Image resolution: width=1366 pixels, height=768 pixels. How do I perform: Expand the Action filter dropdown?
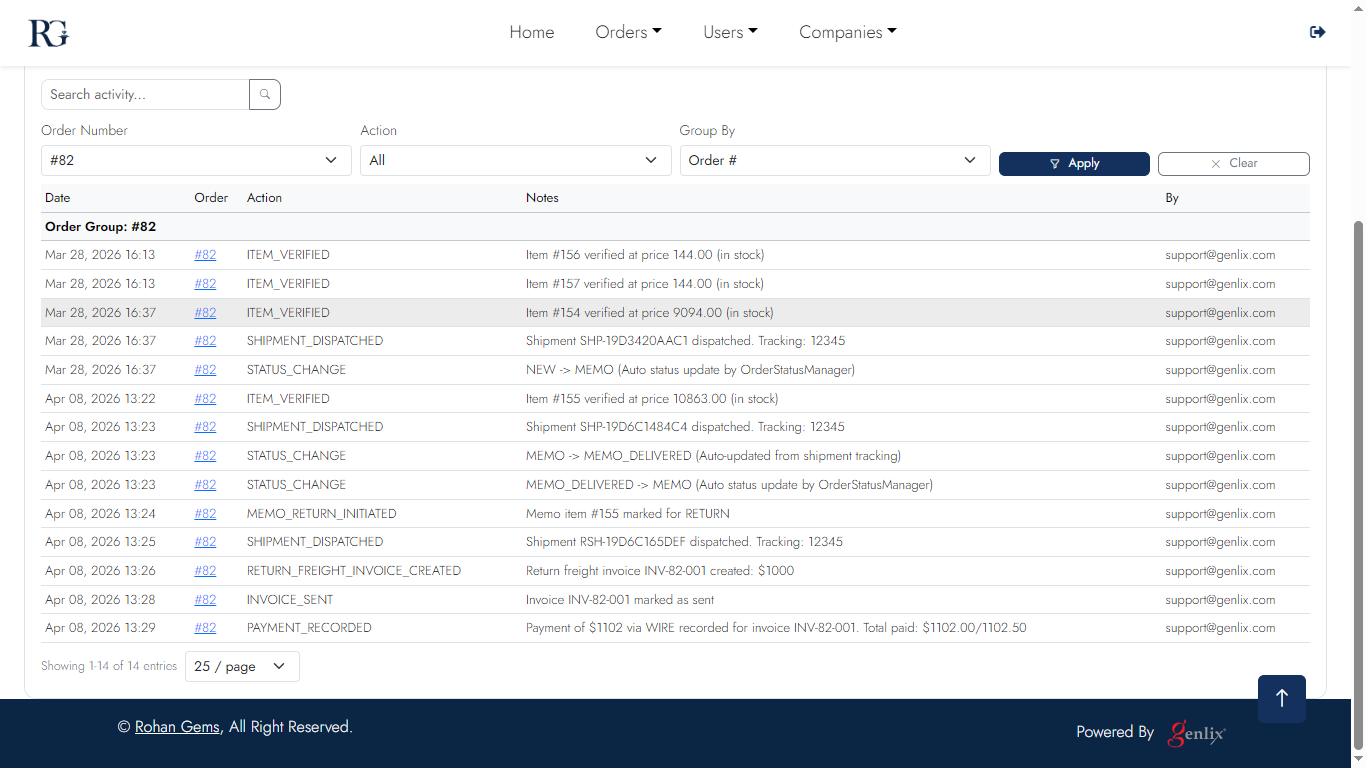515,161
